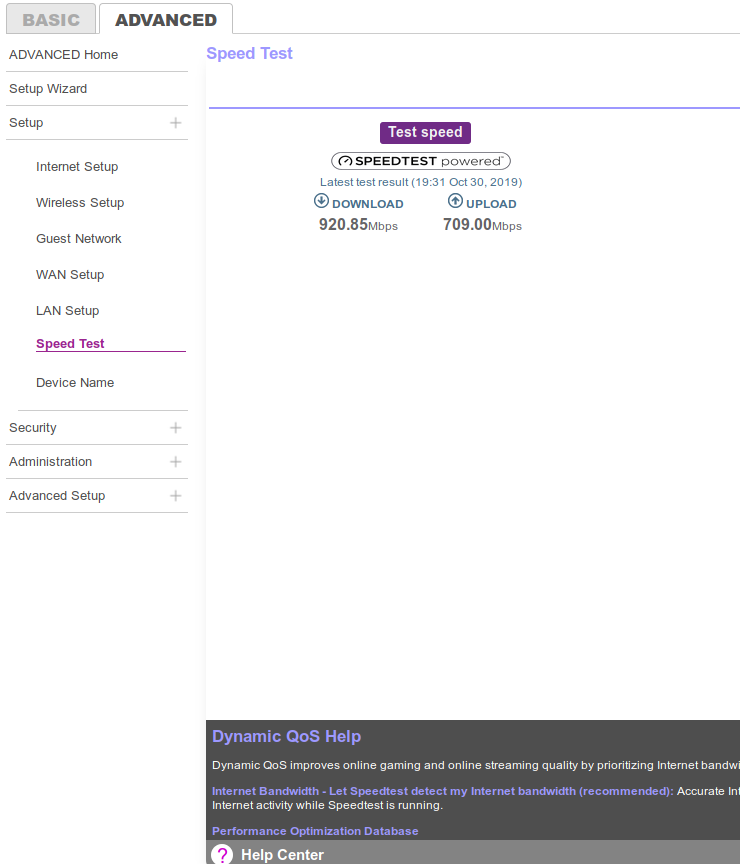Navigate to WAN Setup
The image size is (740, 864).
click(70, 275)
